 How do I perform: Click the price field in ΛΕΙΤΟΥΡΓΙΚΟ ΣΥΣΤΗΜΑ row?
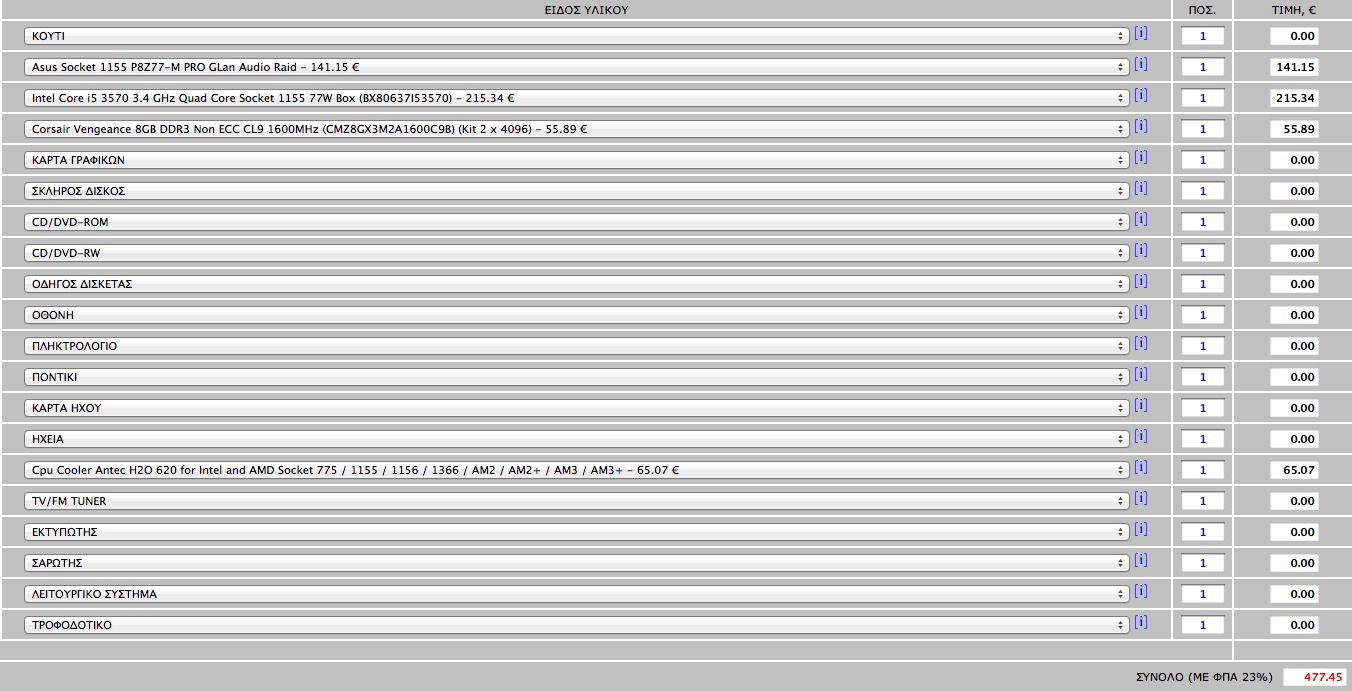(1294, 594)
